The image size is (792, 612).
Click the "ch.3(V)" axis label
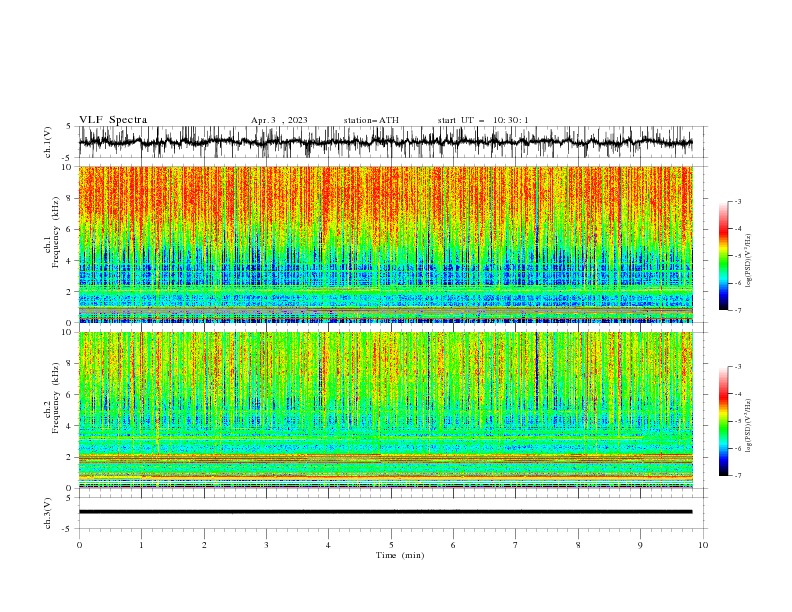pyautogui.click(x=48, y=513)
